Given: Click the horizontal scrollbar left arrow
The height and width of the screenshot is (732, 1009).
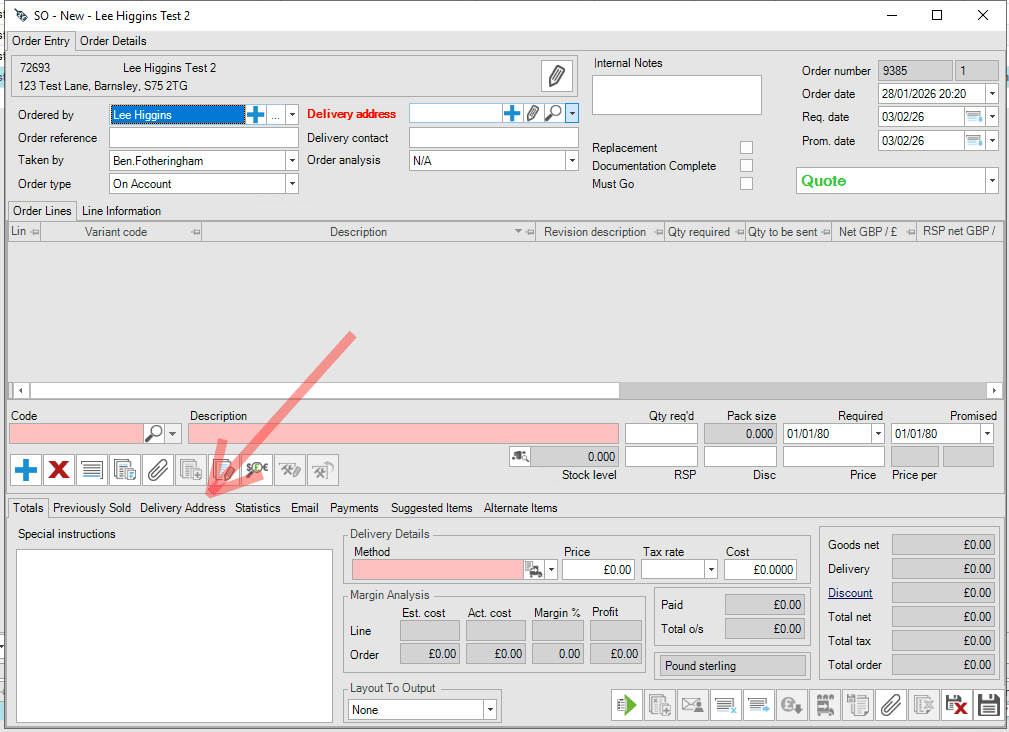Looking at the screenshot, I should (21, 390).
